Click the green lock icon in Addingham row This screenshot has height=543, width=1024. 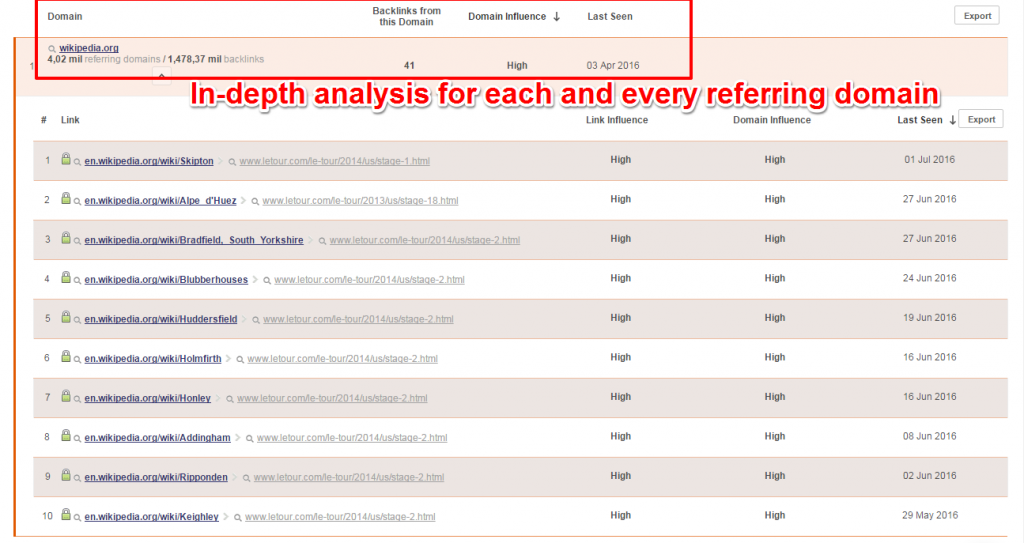[x=66, y=435]
